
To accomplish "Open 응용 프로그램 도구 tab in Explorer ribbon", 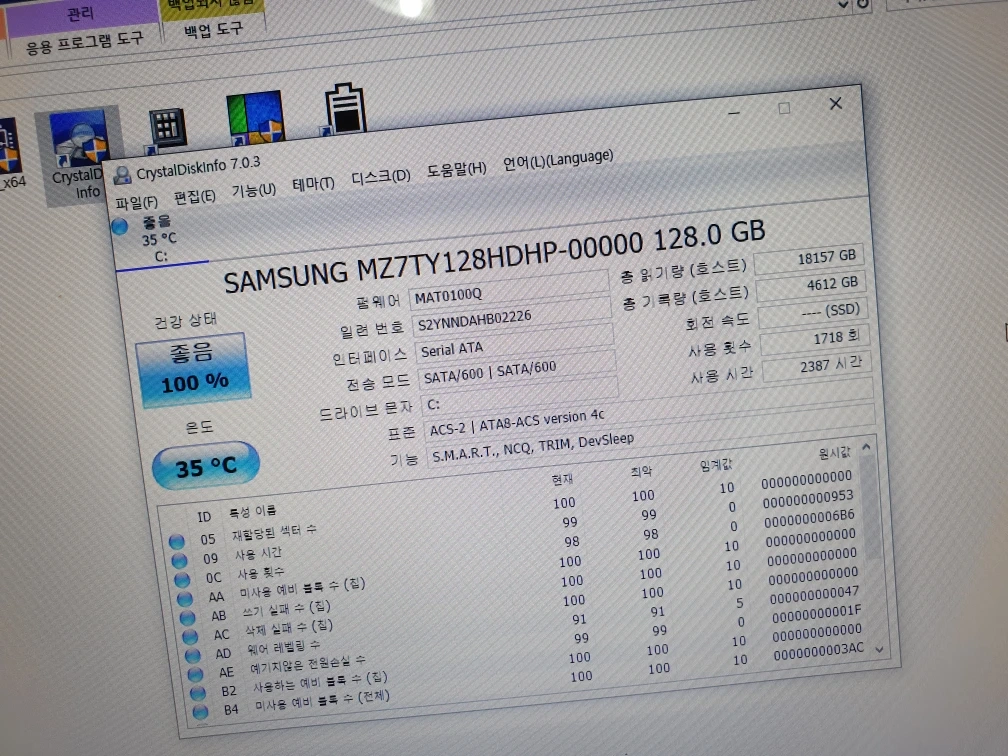I will [x=84, y=42].
